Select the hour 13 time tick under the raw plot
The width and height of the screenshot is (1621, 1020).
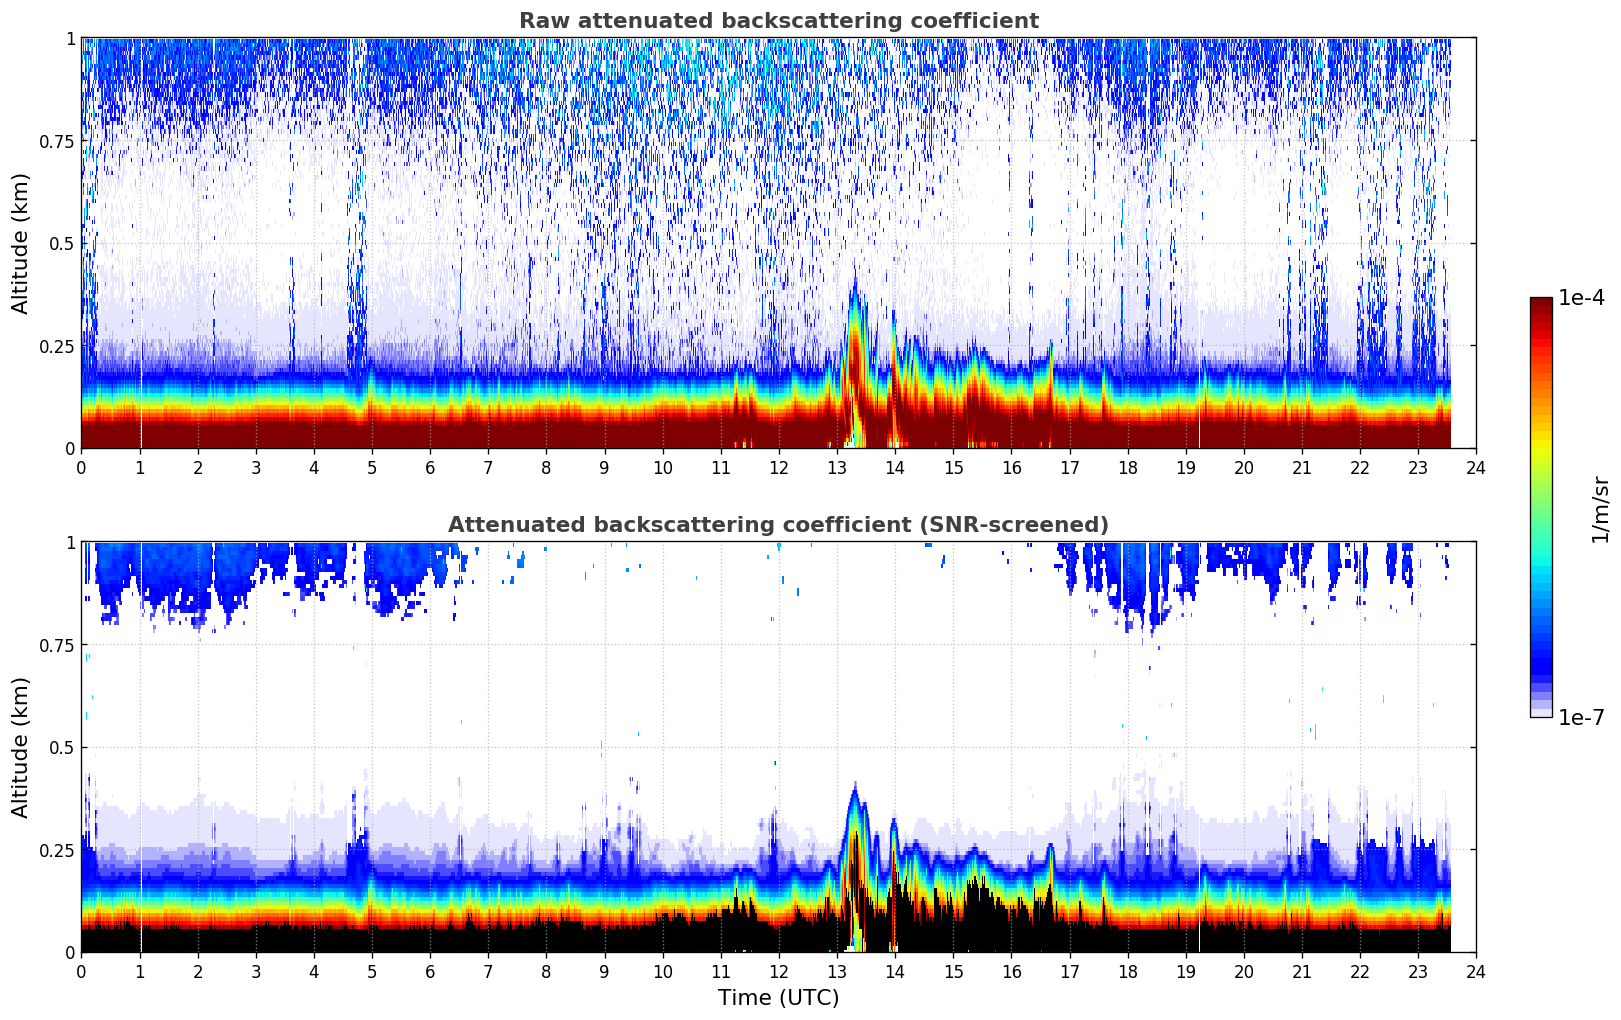click(837, 467)
